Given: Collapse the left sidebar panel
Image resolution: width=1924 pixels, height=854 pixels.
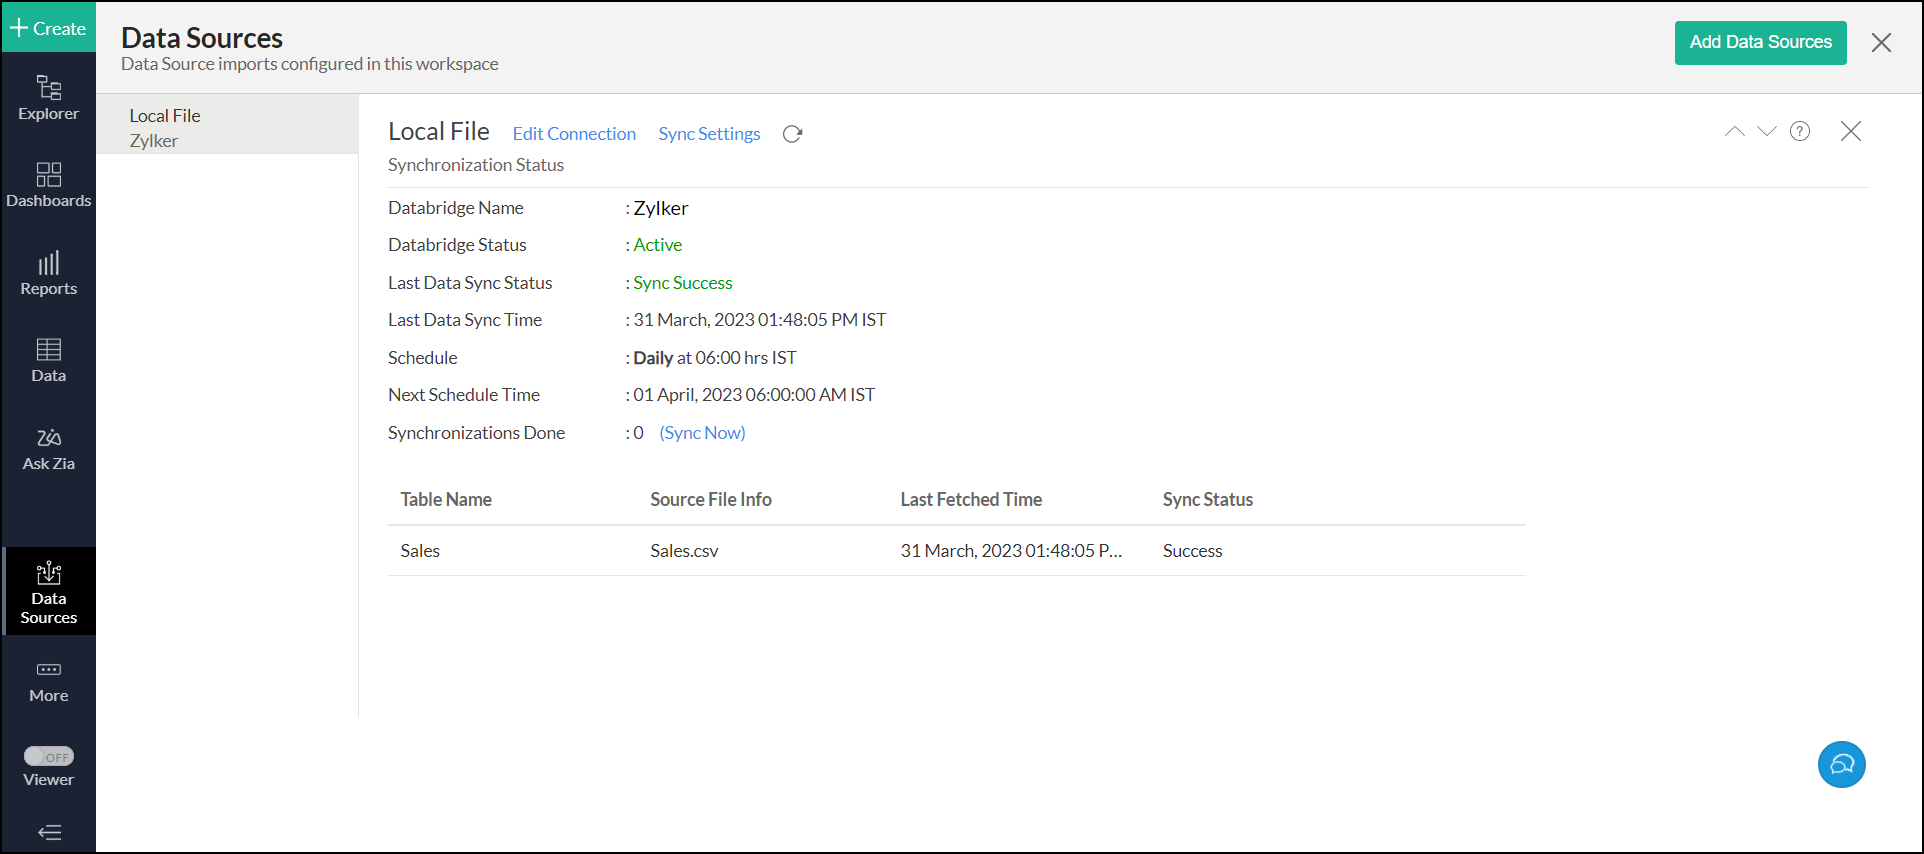Looking at the screenshot, I should [x=48, y=832].
